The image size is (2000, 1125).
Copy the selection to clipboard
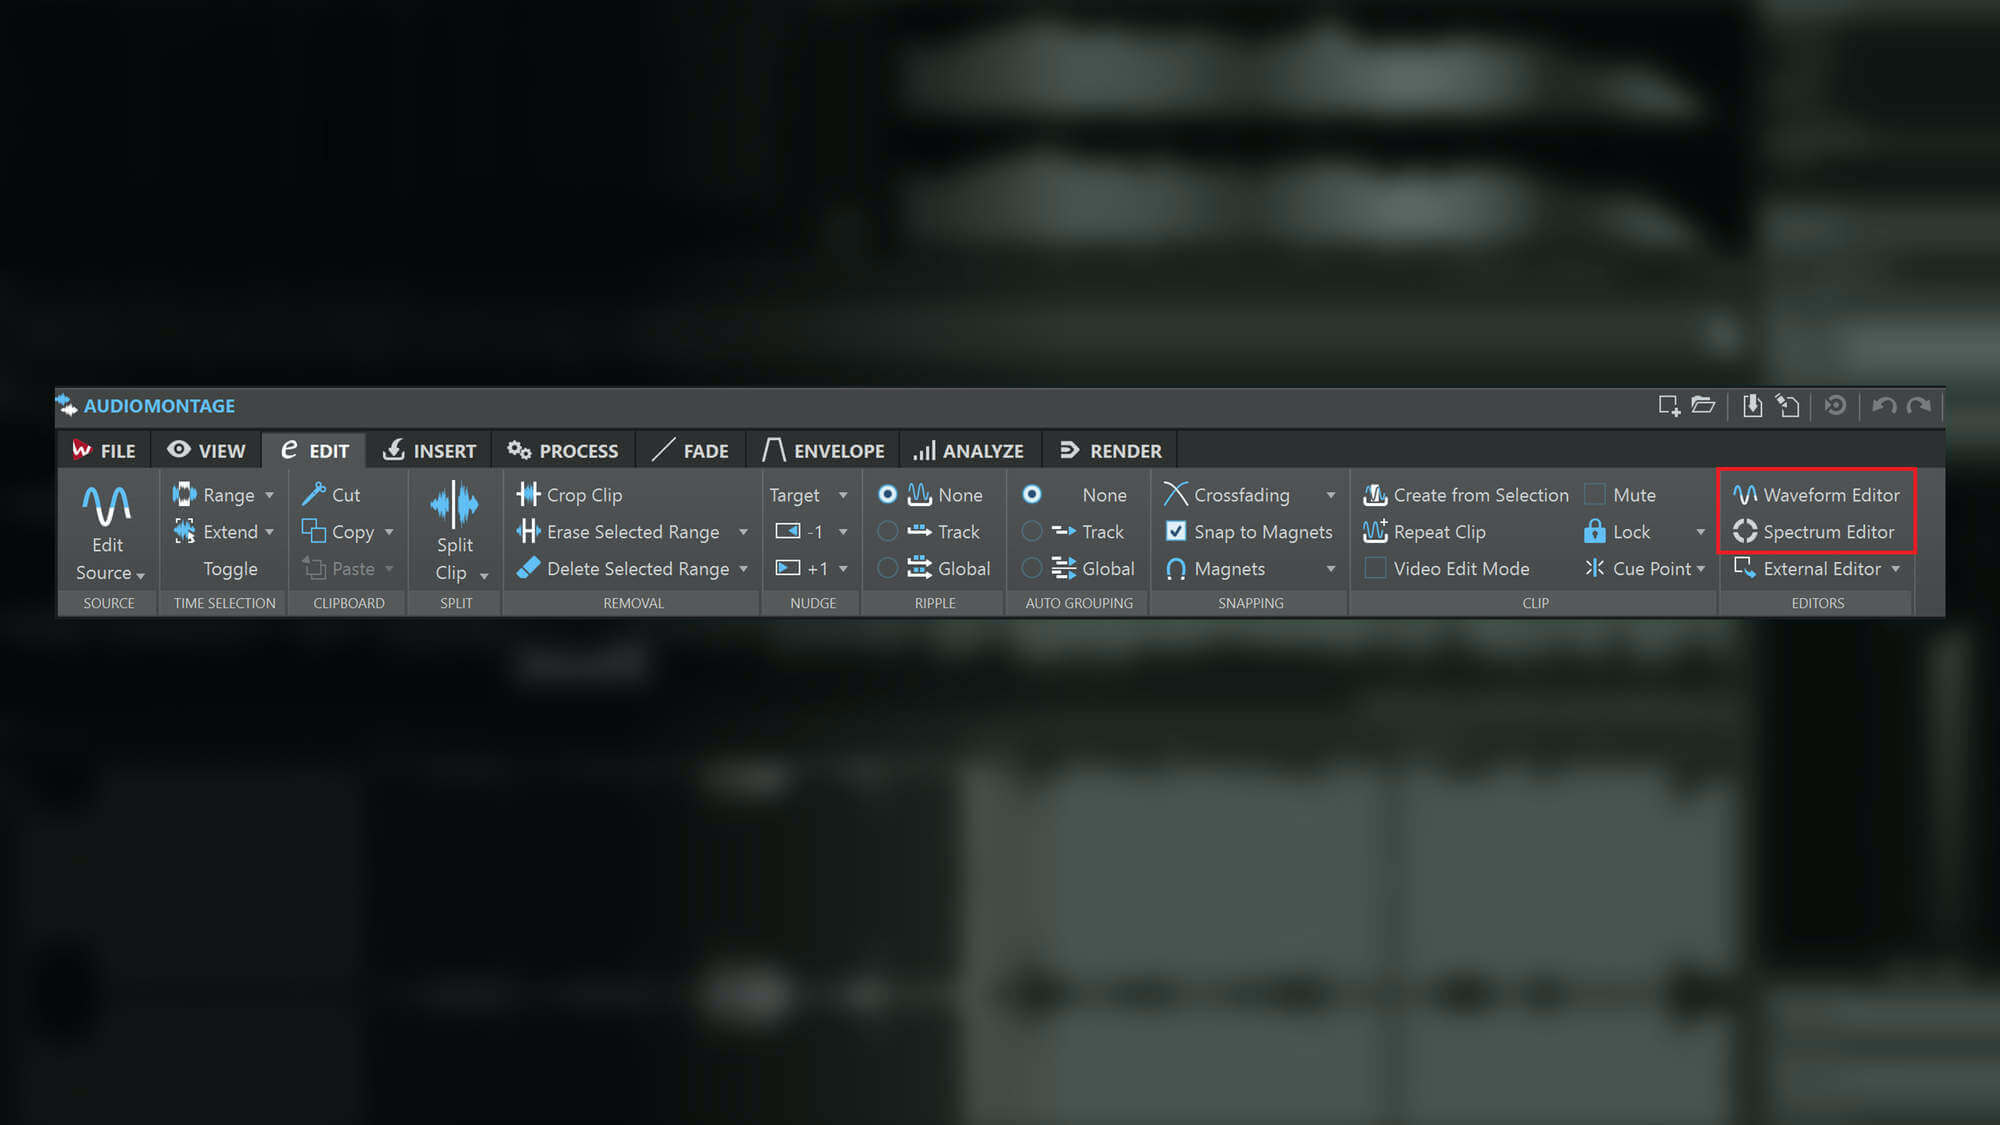(x=338, y=531)
